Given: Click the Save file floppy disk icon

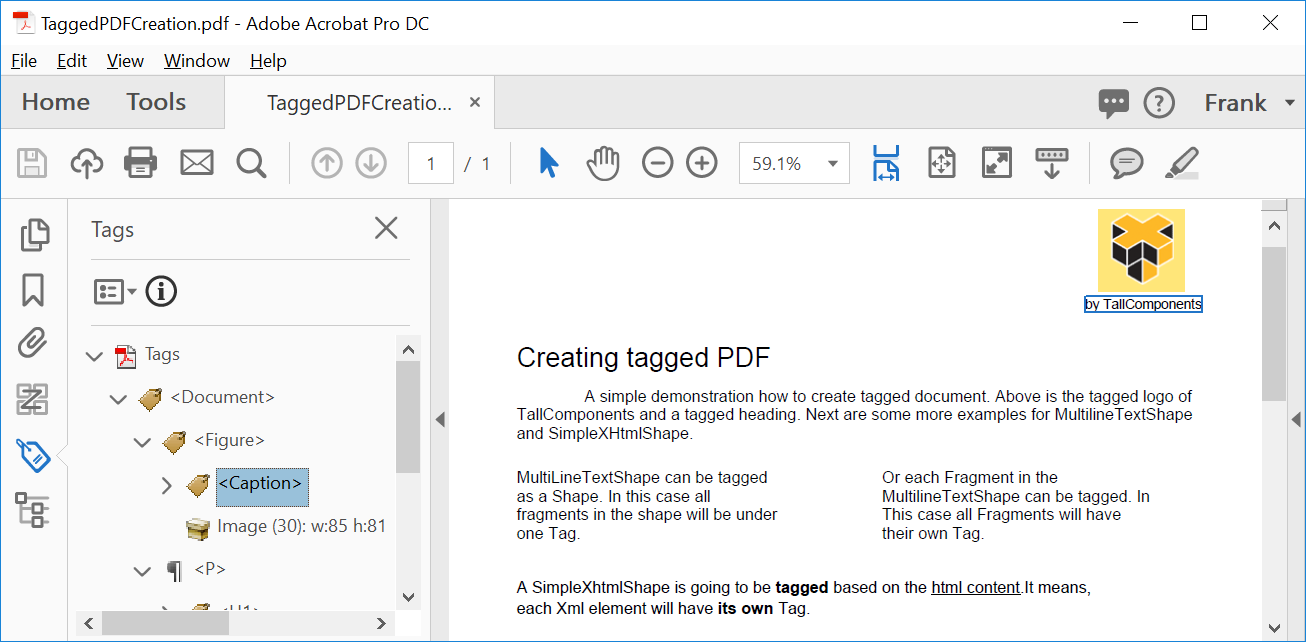Looking at the screenshot, I should [33, 163].
